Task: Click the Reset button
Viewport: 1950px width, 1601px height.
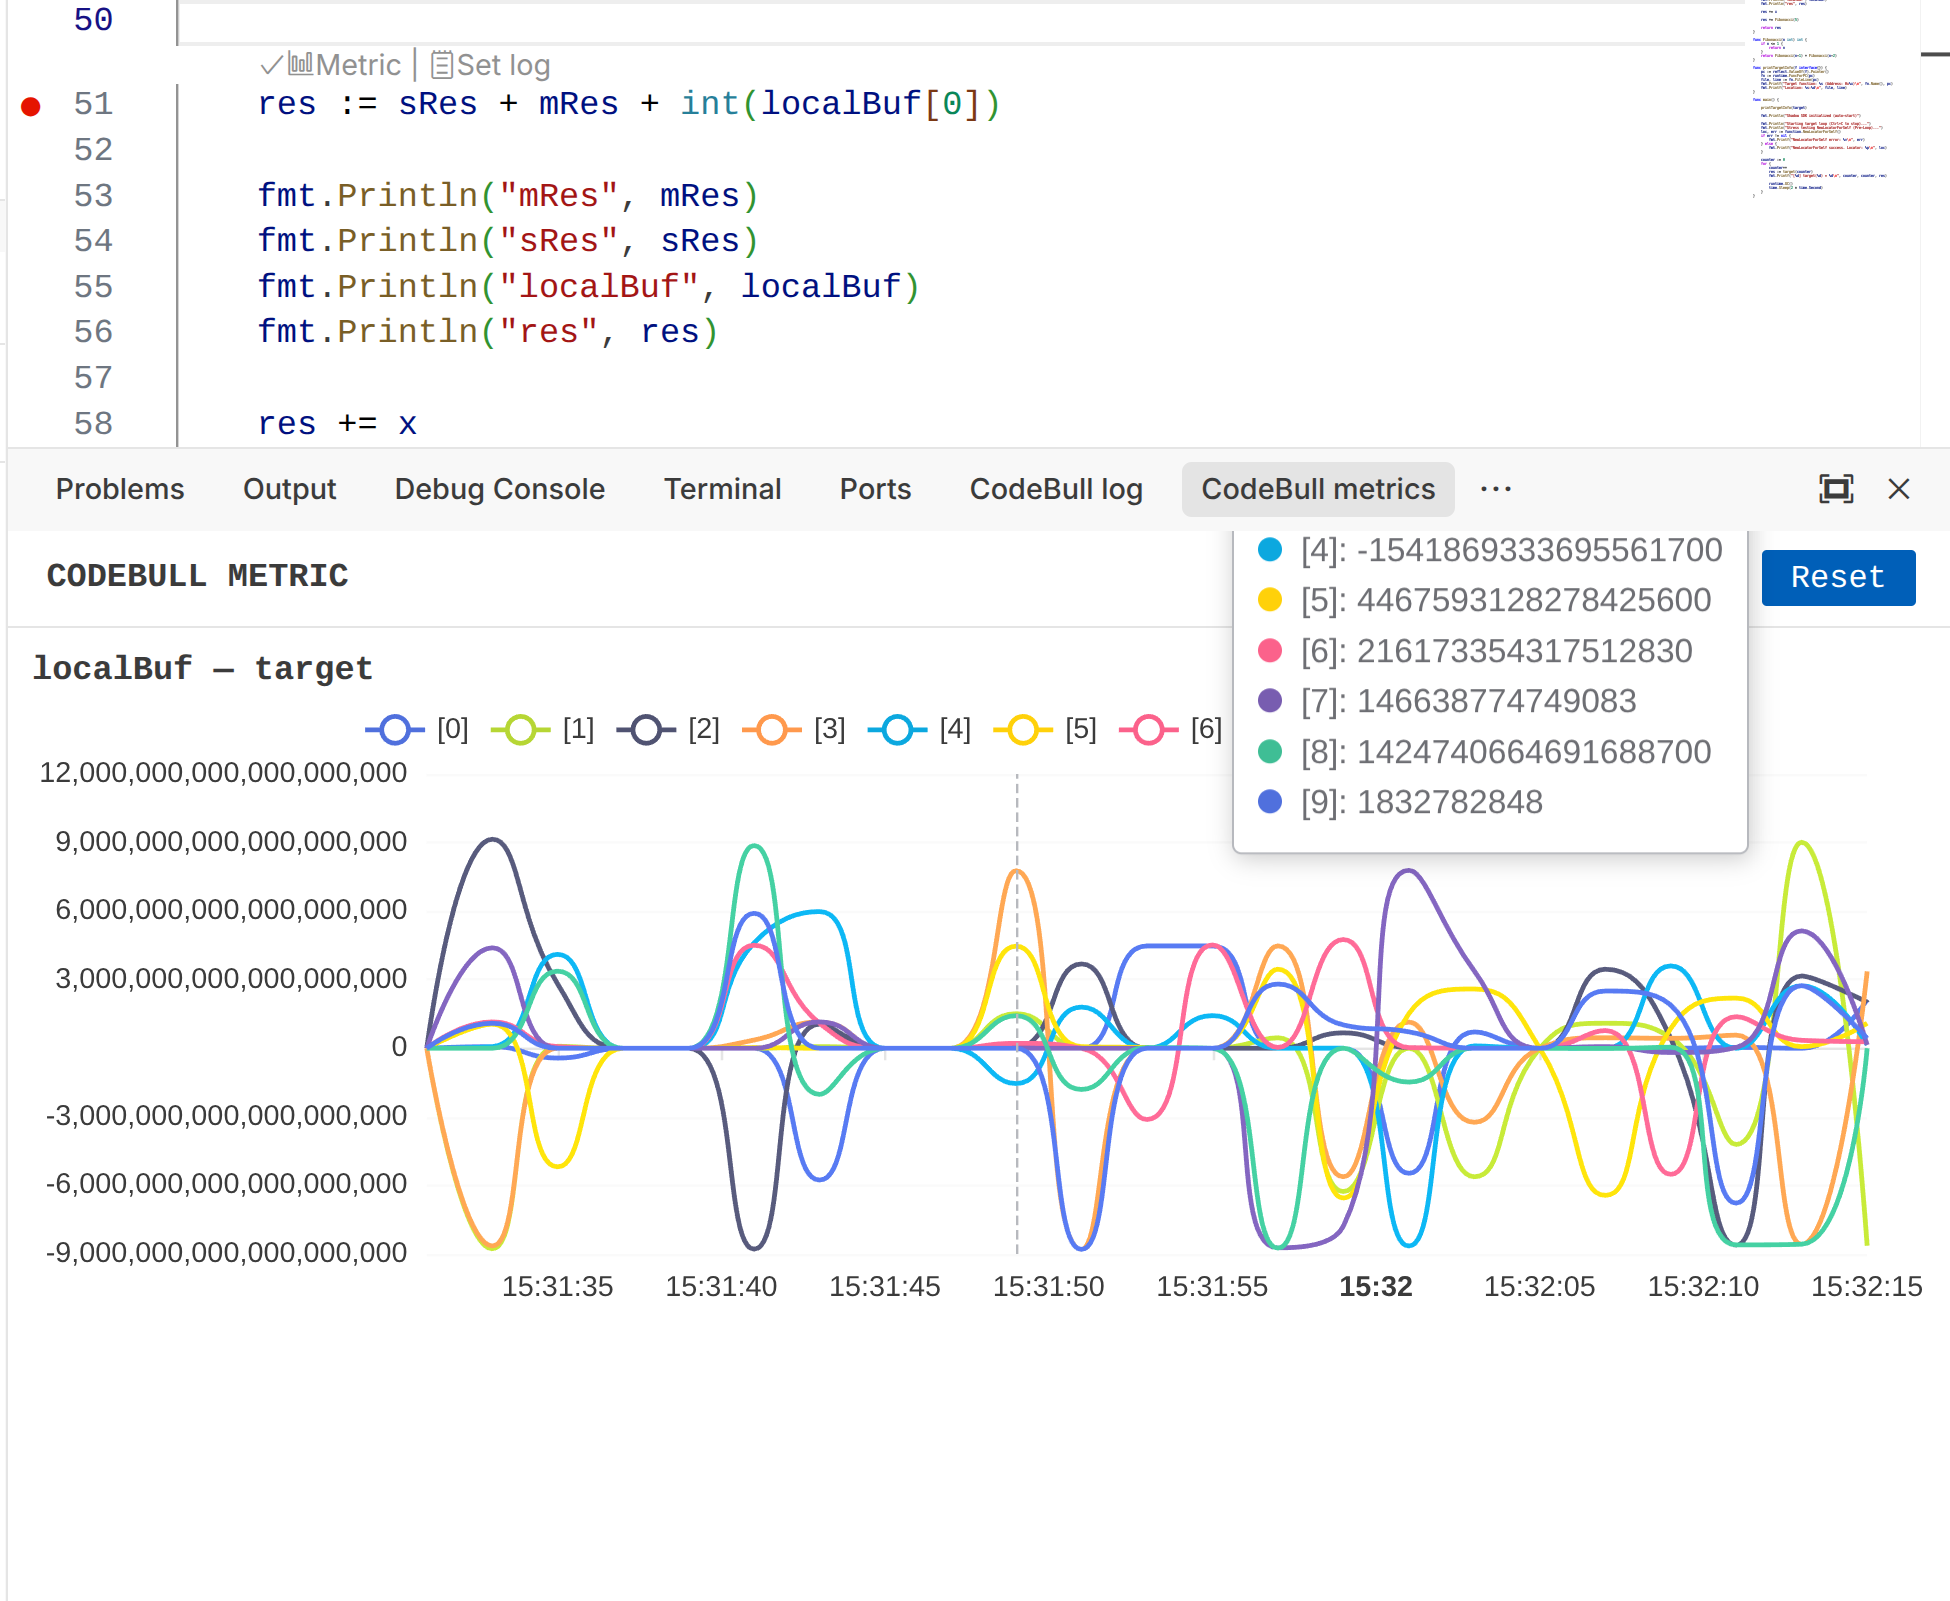Action: tap(1838, 577)
